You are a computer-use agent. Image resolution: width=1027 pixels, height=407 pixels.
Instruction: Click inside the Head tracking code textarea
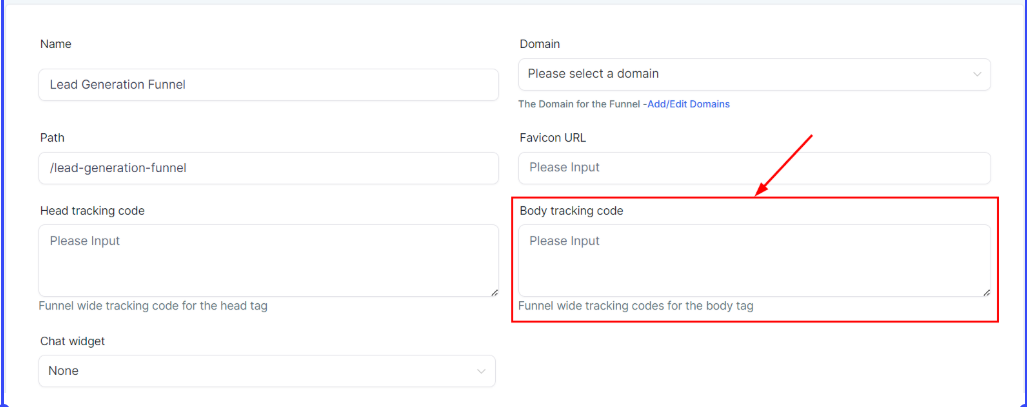268,260
